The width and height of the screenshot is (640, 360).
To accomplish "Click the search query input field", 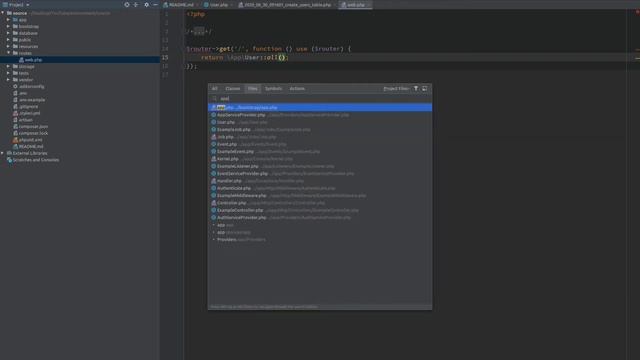I will click(x=320, y=98).
